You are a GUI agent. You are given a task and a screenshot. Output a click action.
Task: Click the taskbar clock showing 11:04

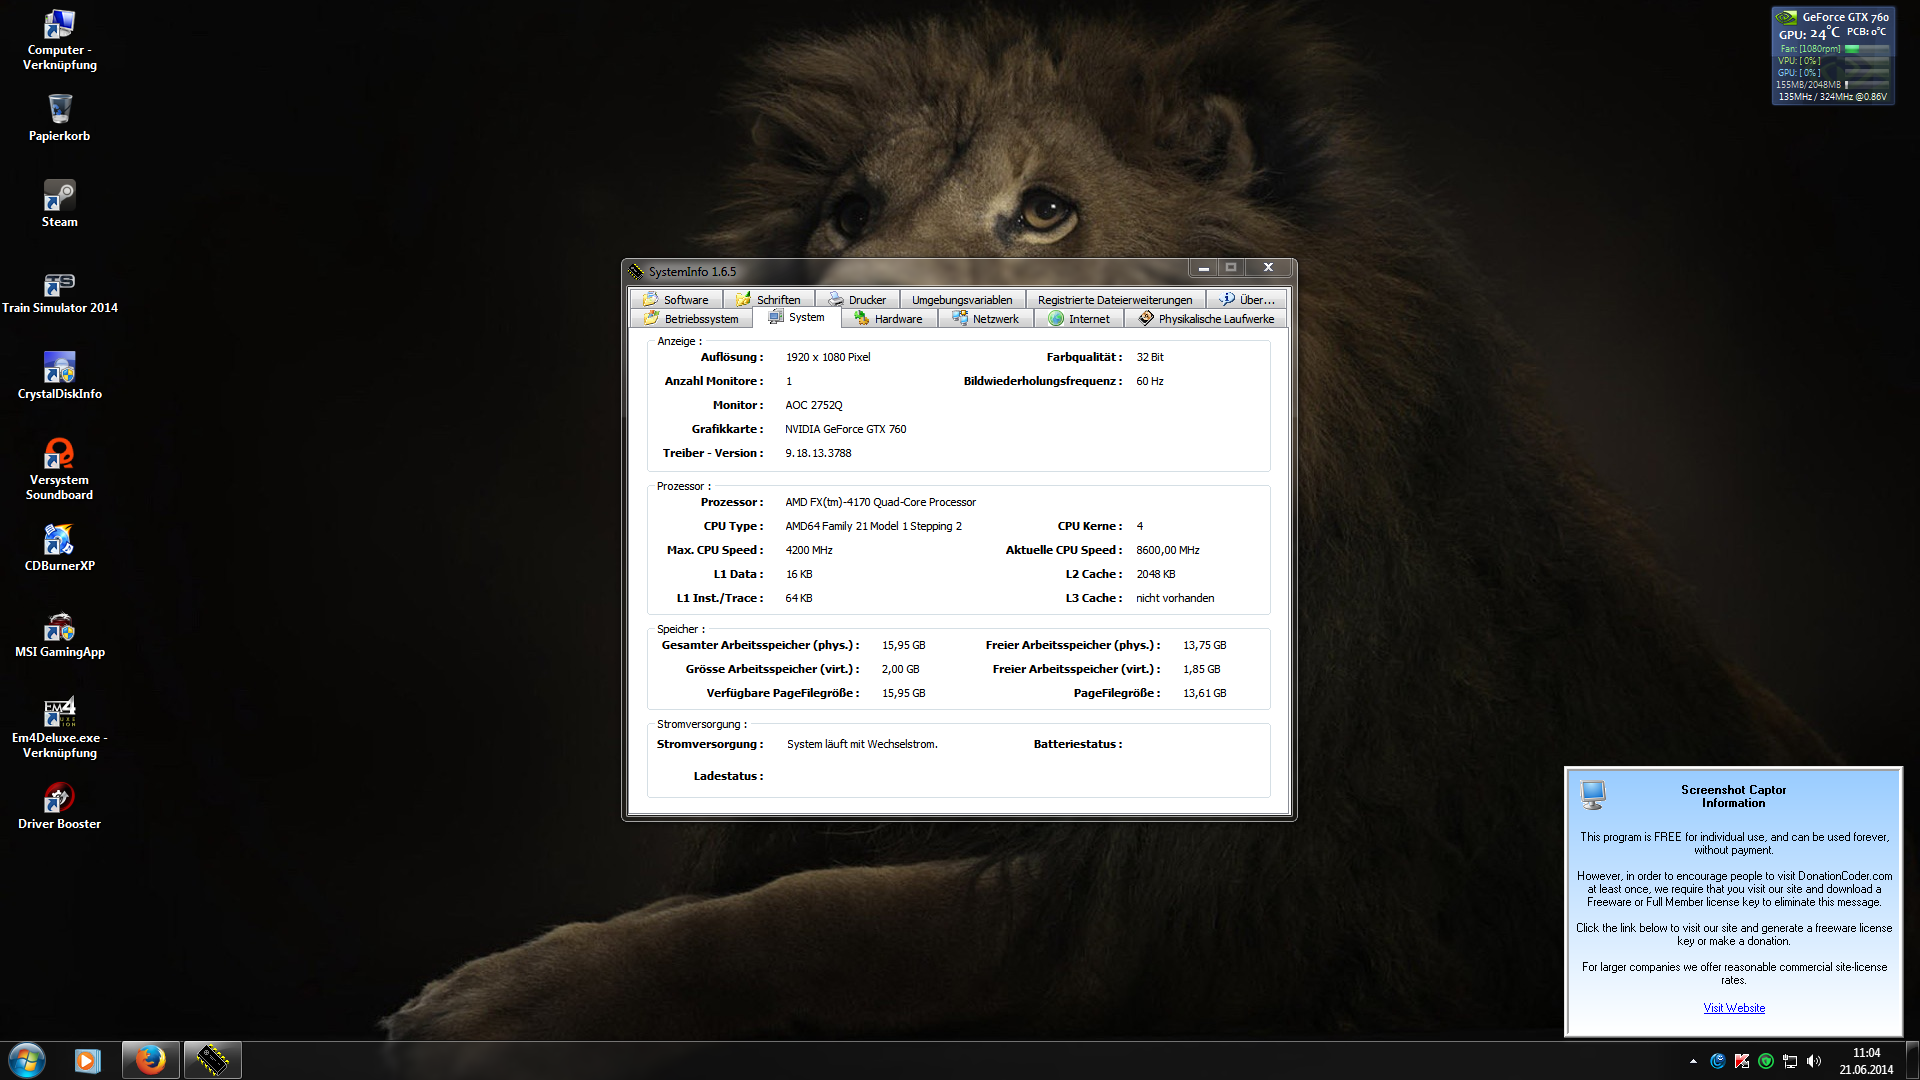(x=1865, y=1061)
